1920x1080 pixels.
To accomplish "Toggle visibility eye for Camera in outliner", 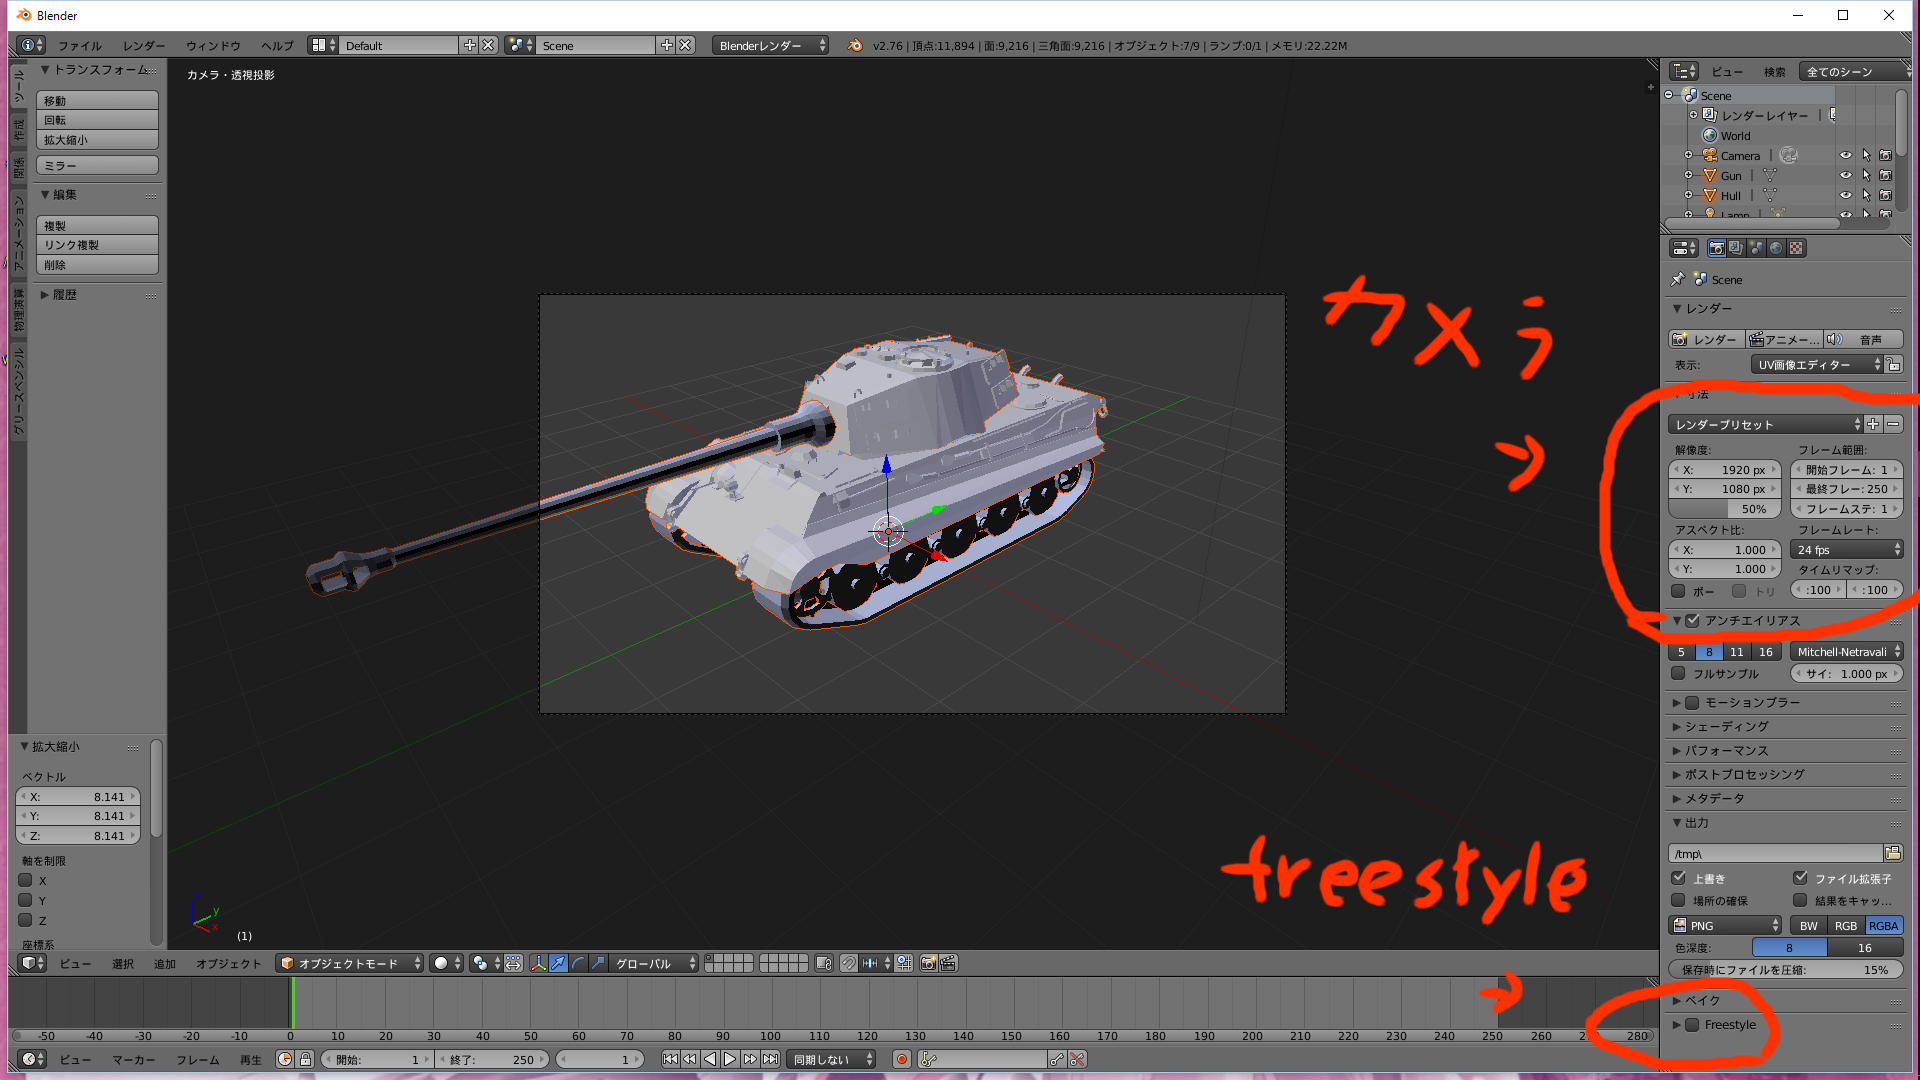I will 1845,155.
